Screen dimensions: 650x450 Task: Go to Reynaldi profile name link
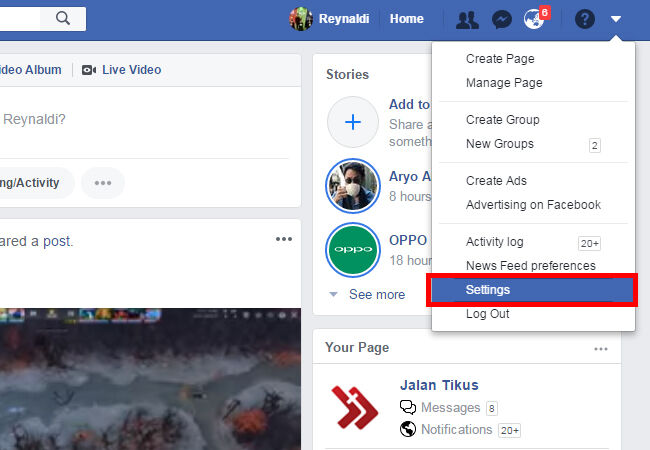click(x=344, y=19)
